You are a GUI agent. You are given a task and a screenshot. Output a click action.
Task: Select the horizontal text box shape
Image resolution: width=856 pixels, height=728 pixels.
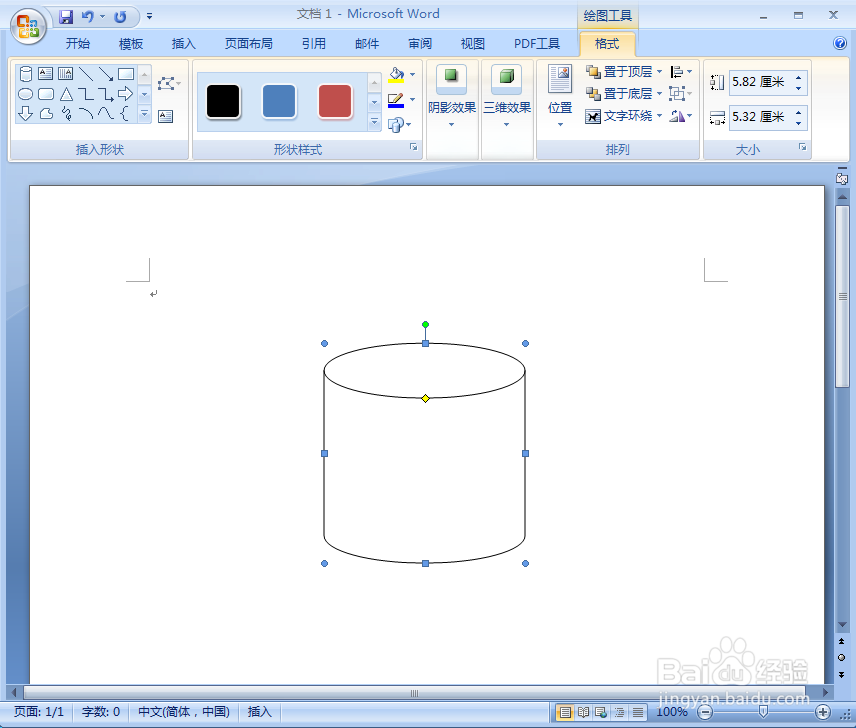pyautogui.click(x=45, y=74)
